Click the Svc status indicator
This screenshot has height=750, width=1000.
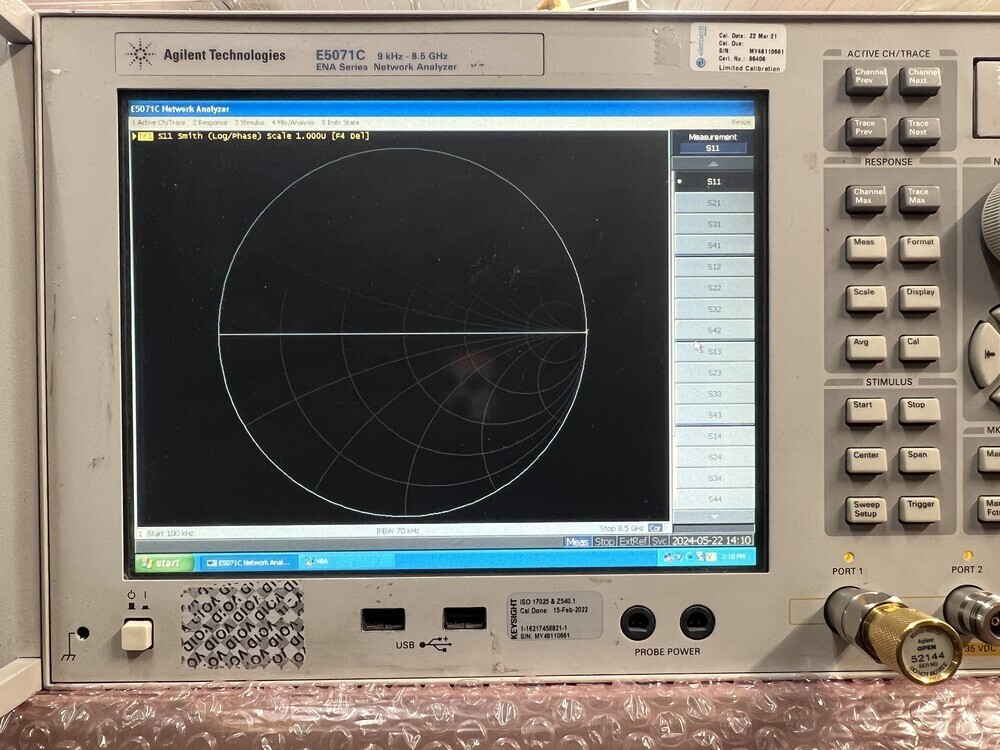[659, 541]
